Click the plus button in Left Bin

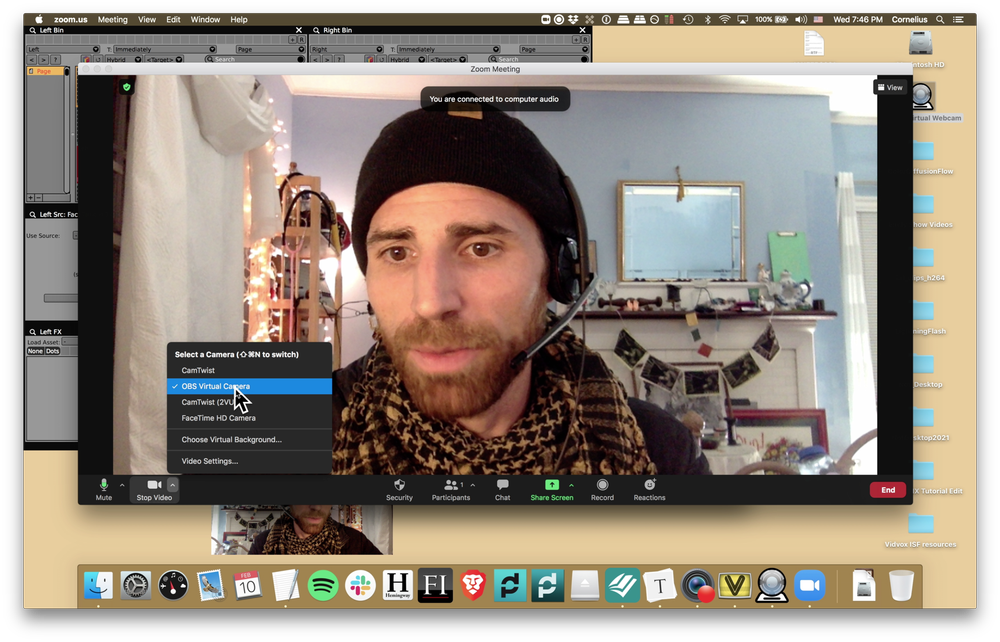tap(293, 40)
